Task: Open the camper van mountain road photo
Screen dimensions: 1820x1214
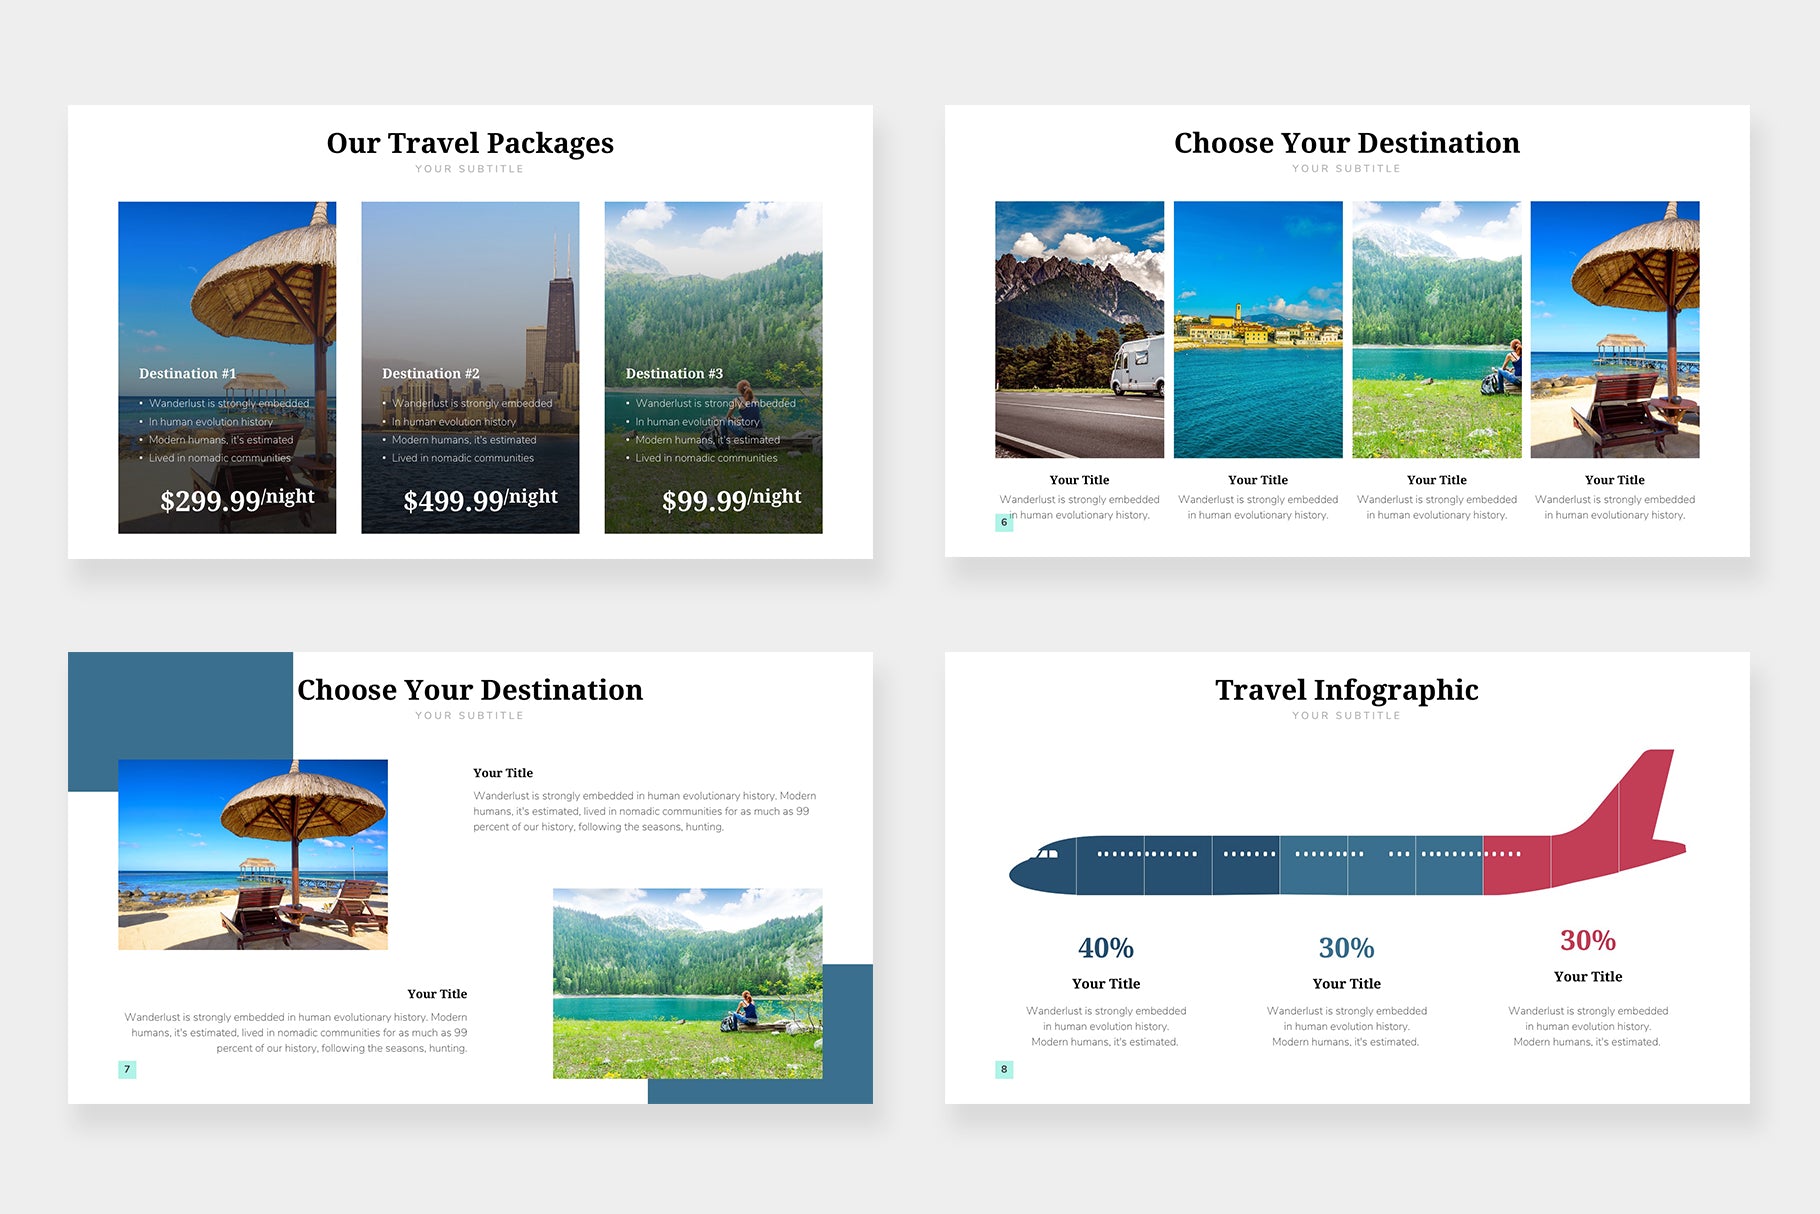Action: 1079,329
